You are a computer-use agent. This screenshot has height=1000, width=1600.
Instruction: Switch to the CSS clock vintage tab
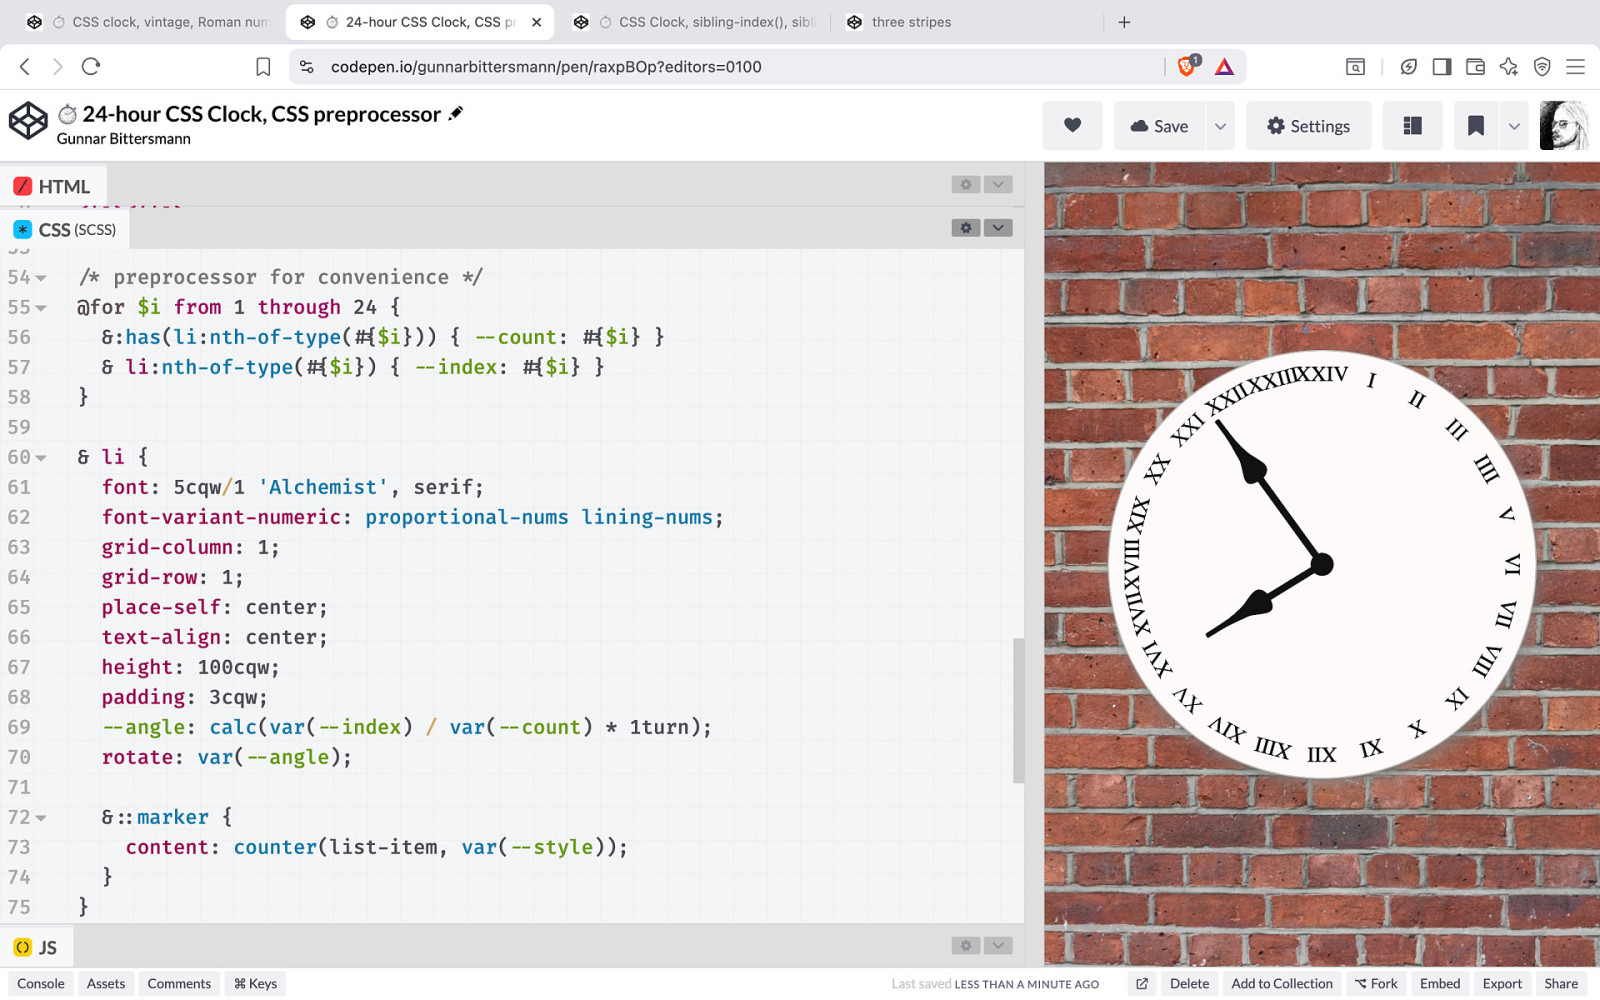pos(160,22)
